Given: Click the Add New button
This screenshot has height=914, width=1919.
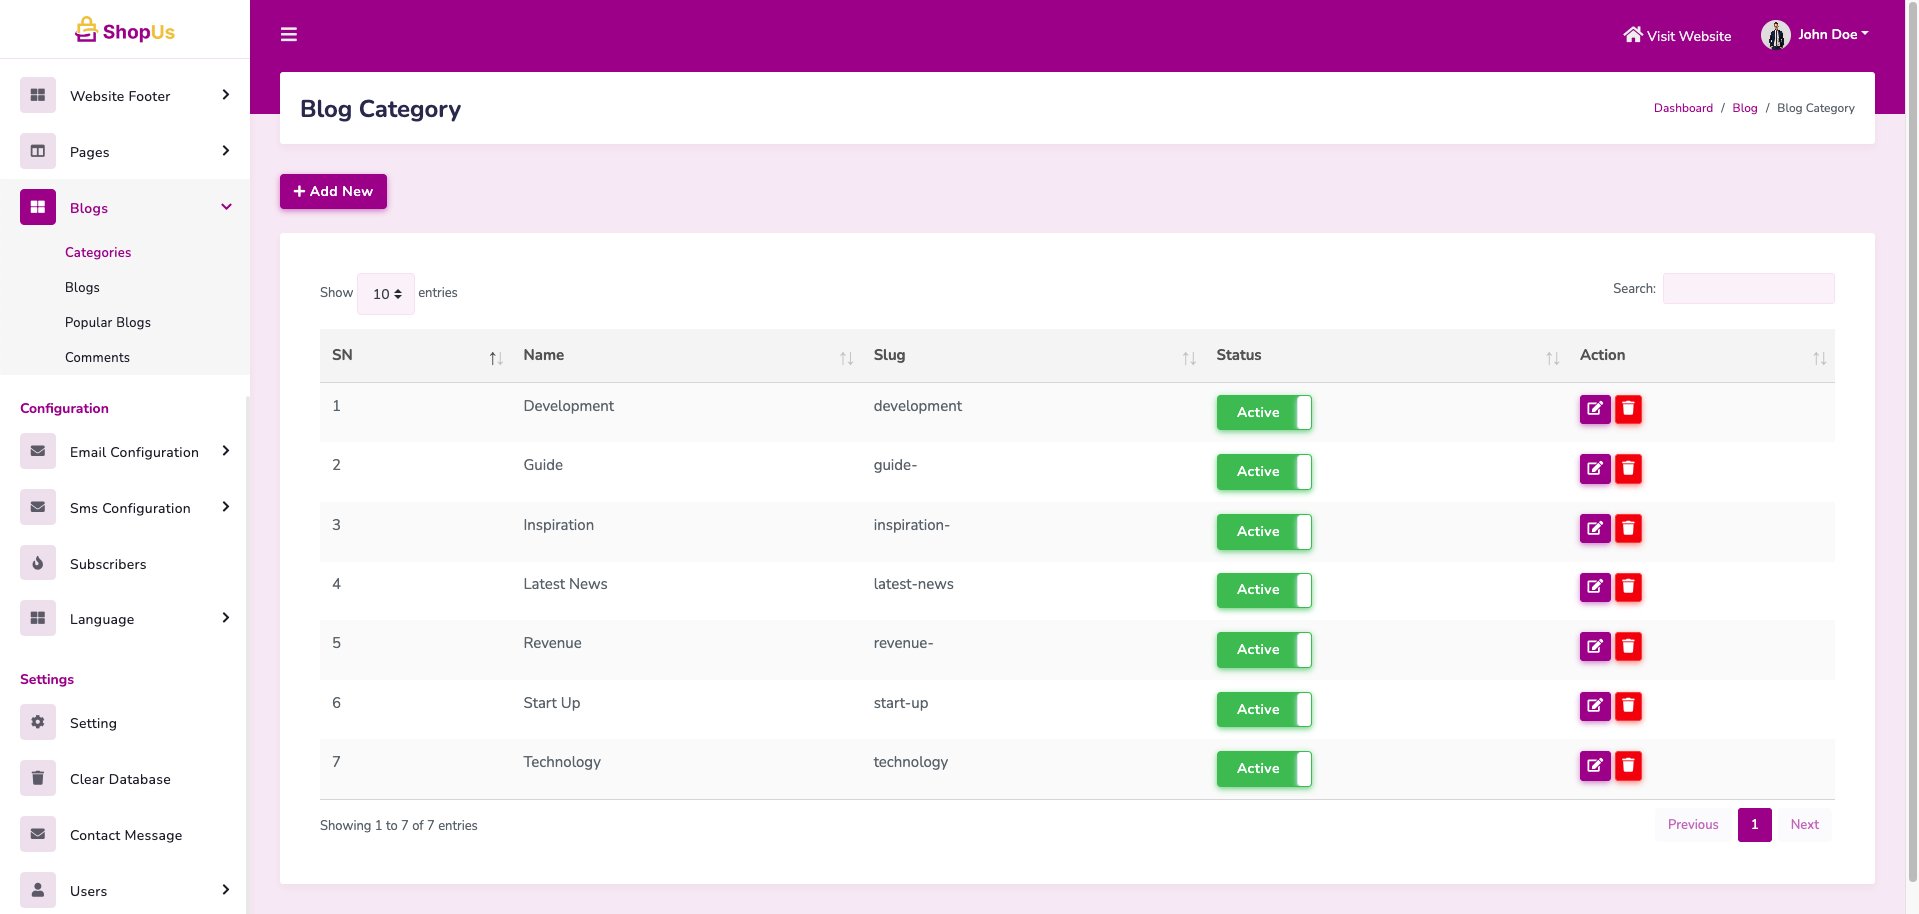Looking at the screenshot, I should [333, 191].
